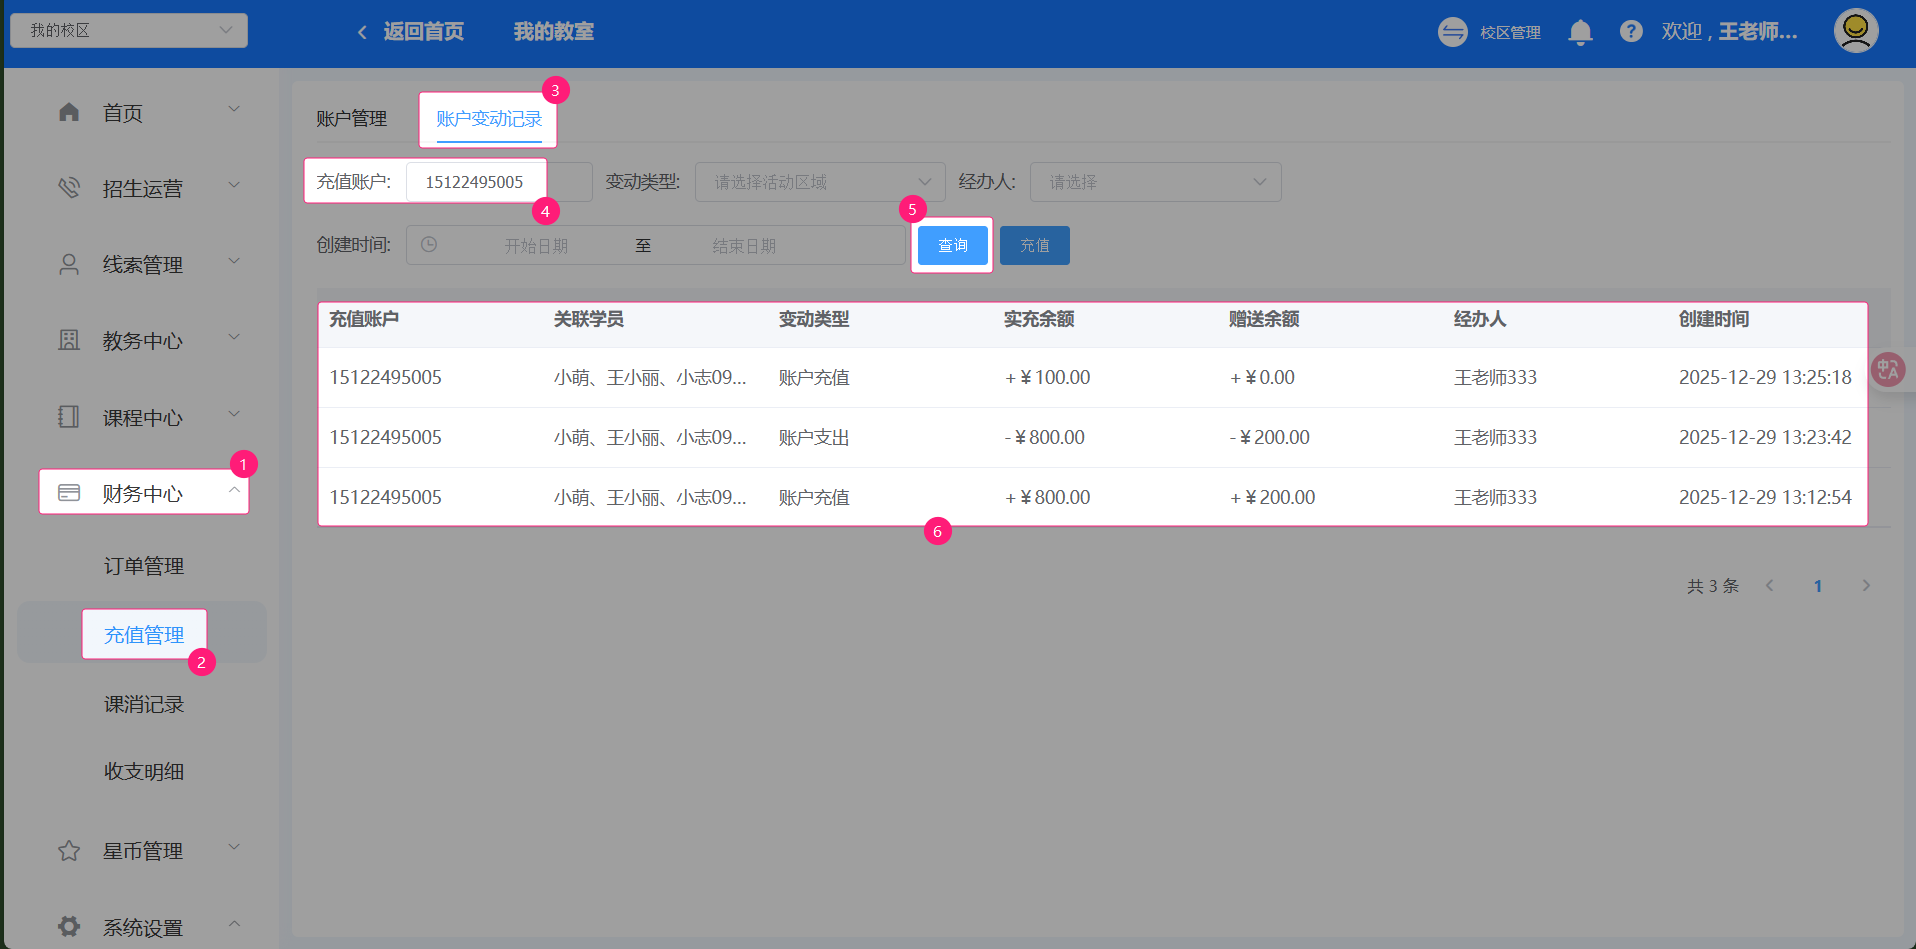Click the gear icon for 系统设置
Image resolution: width=1916 pixels, height=949 pixels.
click(x=69, y=927)
